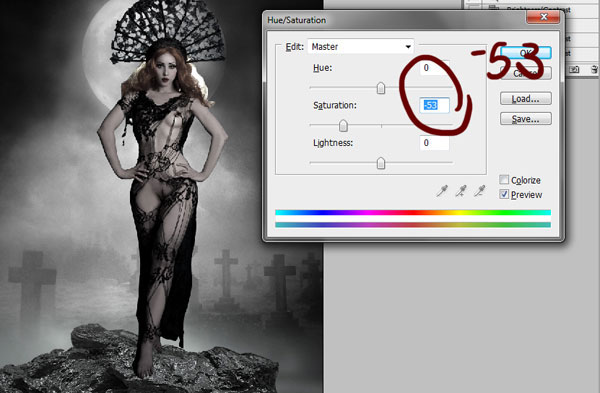Close the Hue/Saturation dialog
Image resolution: width=600 pixels, height=393 pixels.
[543, 16]
